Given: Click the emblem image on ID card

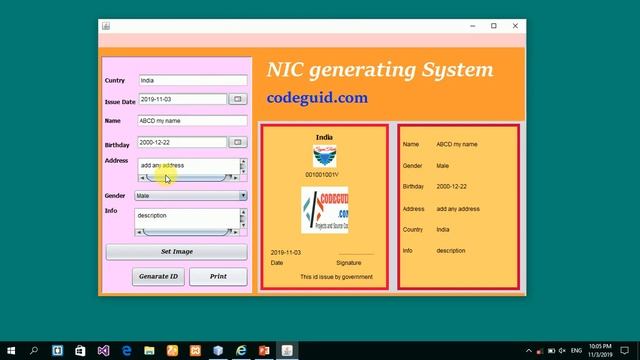Looking at the screenshot, I should [324, 156].
